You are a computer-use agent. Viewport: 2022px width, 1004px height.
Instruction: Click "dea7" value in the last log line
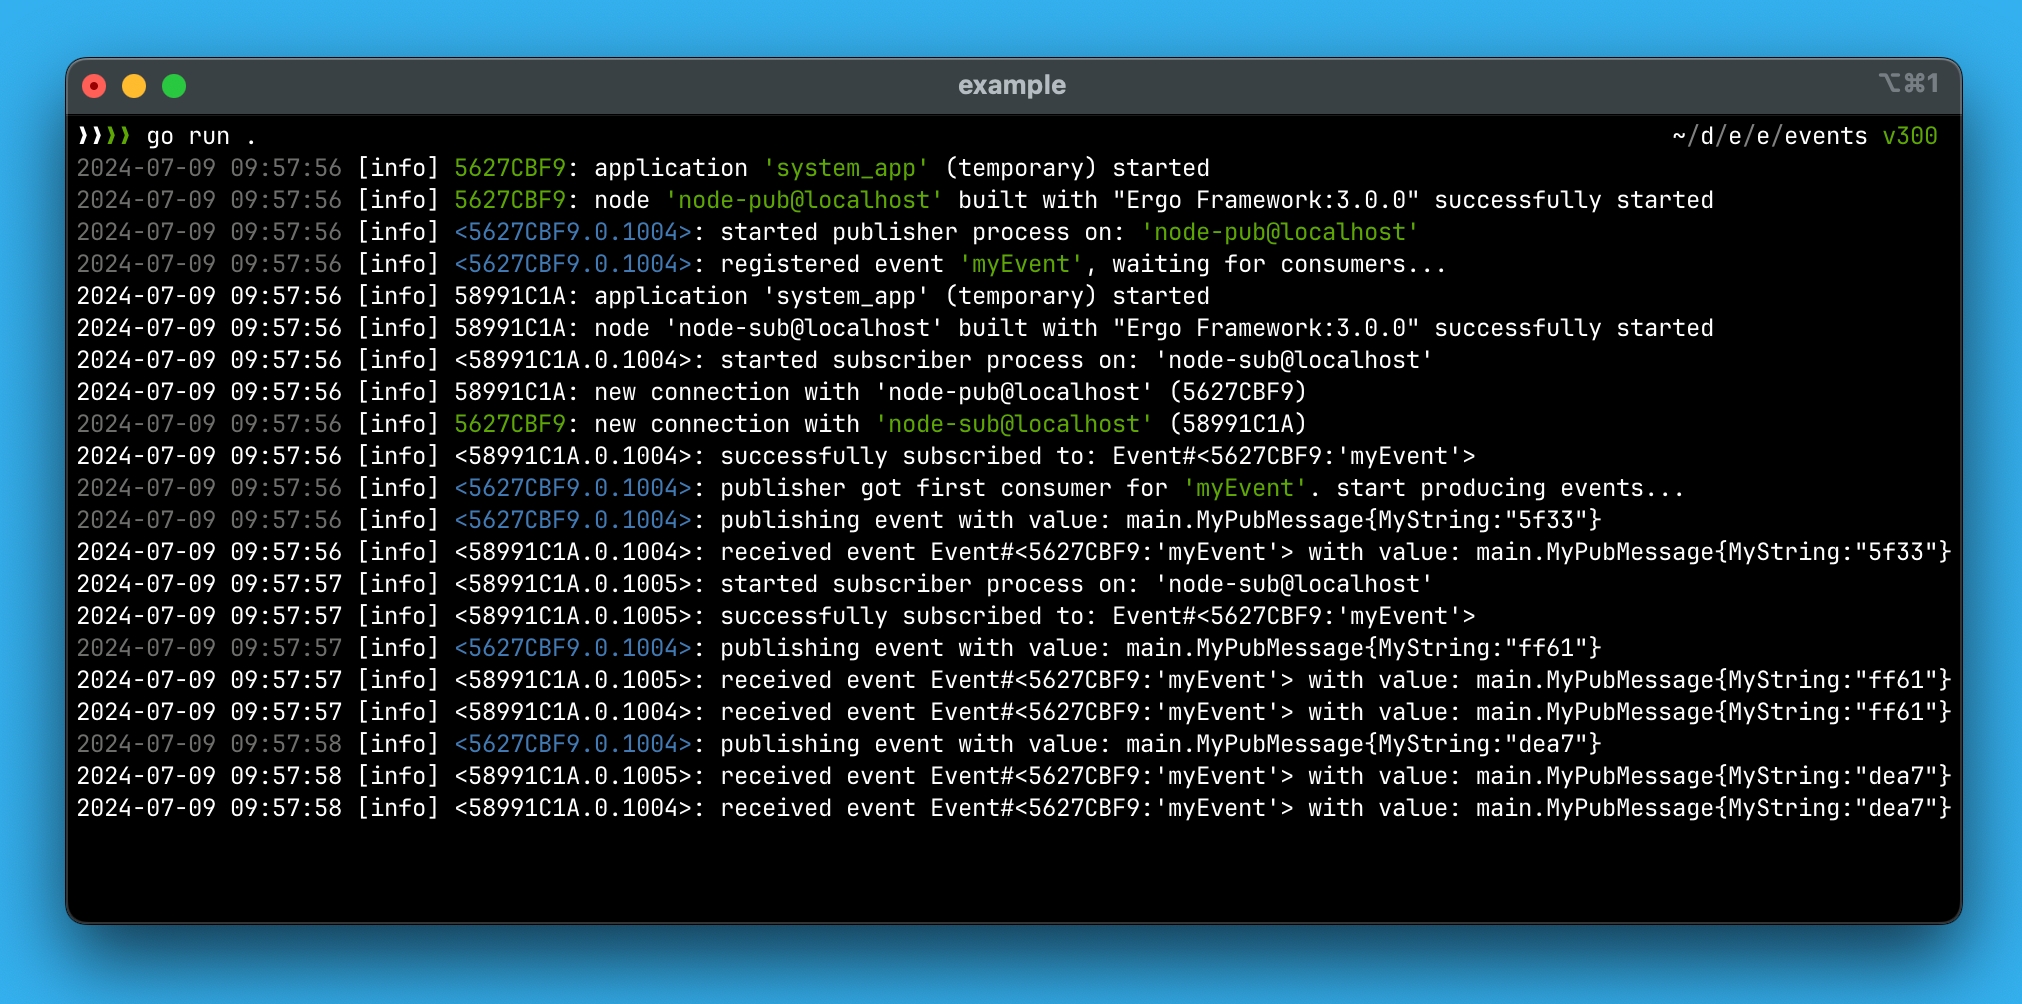[x=1896, y=808]
